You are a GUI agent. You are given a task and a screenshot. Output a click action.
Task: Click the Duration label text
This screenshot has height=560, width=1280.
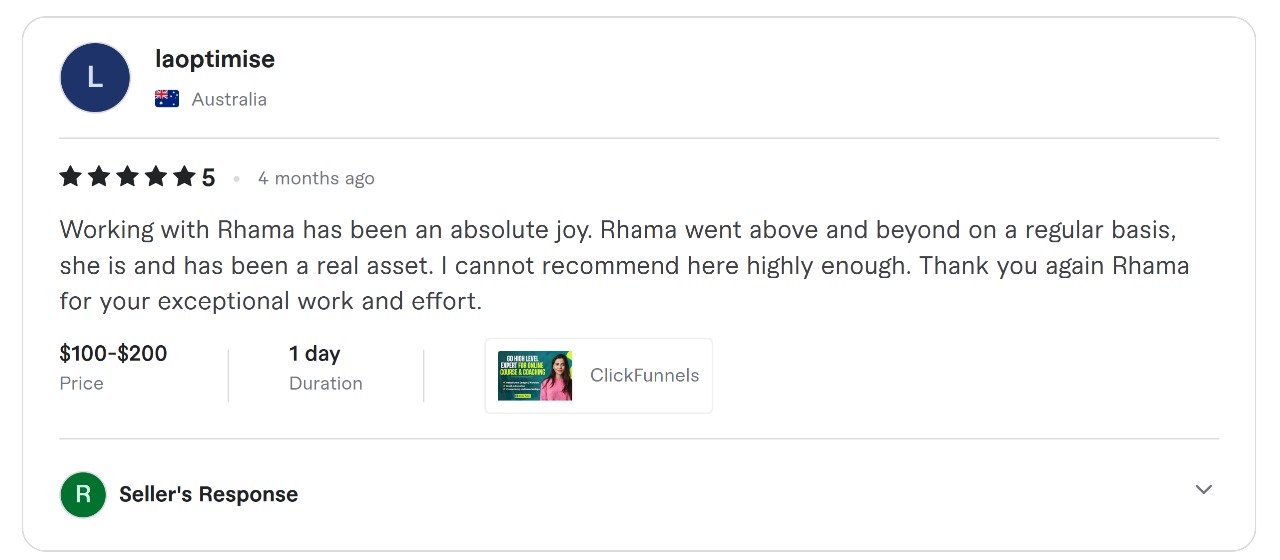(325, 383)
